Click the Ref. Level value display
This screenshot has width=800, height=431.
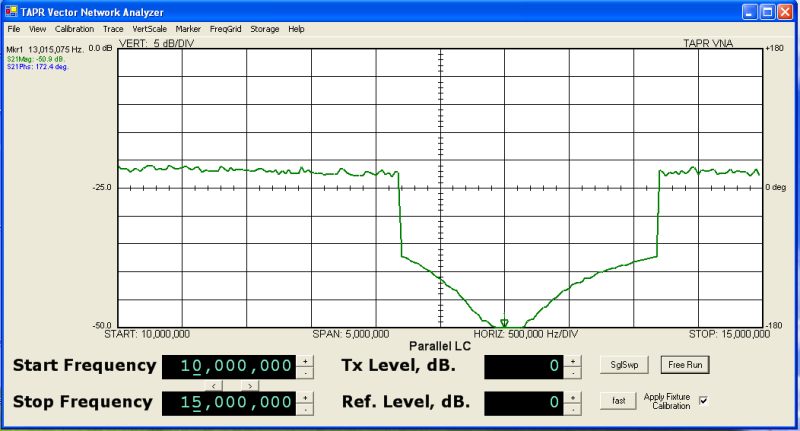coord(523,403)
